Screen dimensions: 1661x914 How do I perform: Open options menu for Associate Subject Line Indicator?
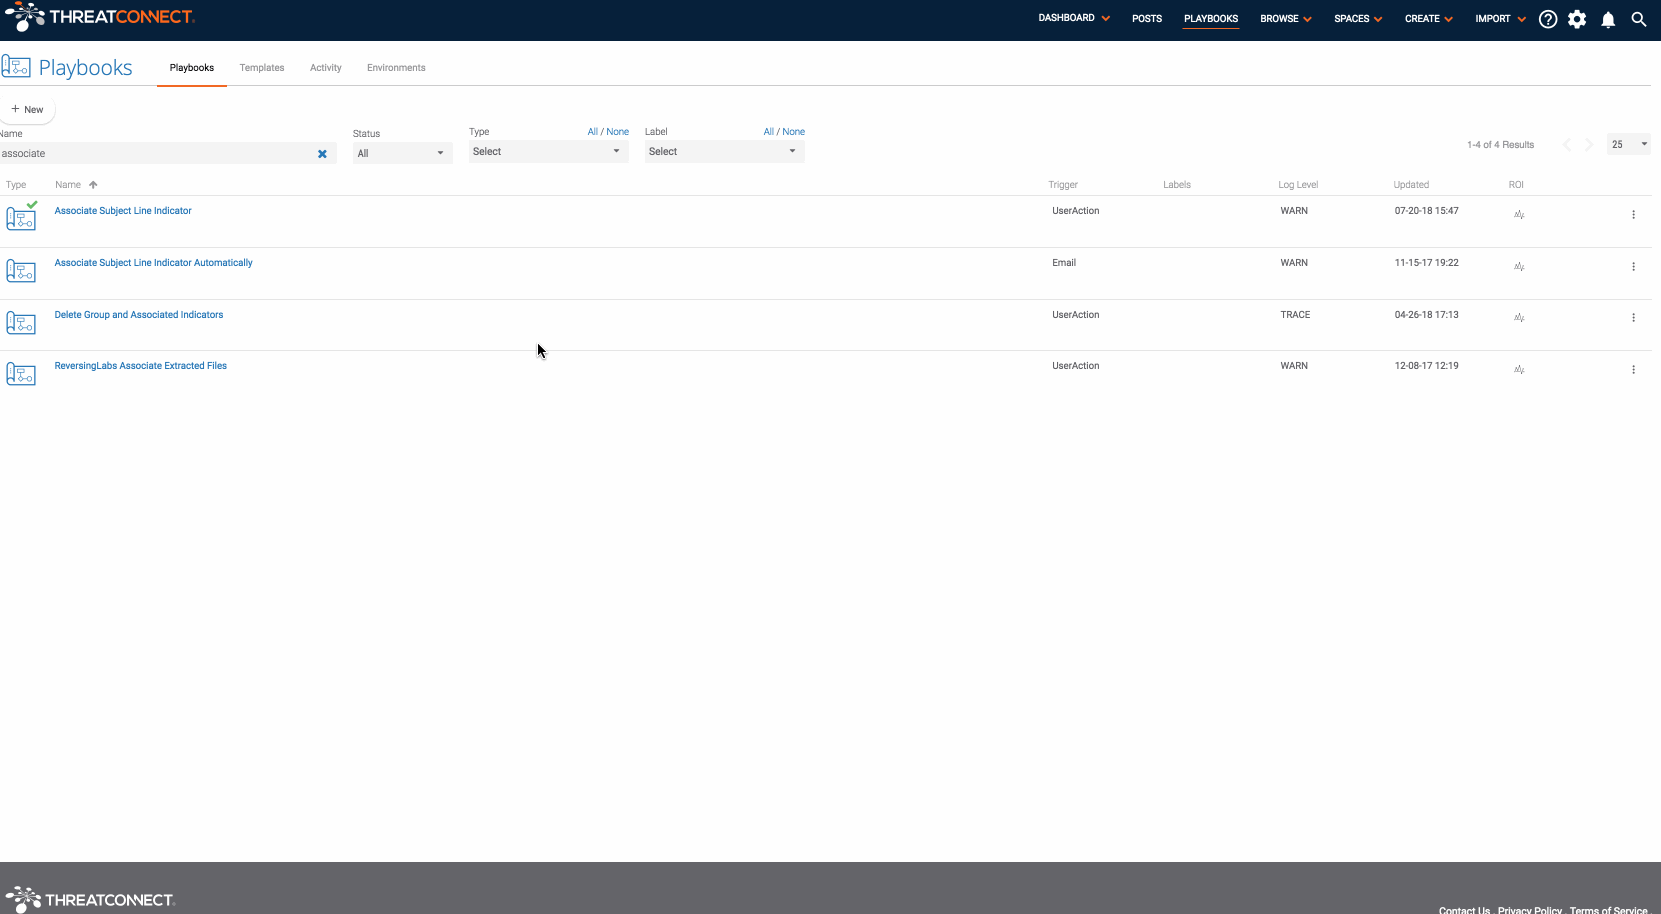(1633, 215)
